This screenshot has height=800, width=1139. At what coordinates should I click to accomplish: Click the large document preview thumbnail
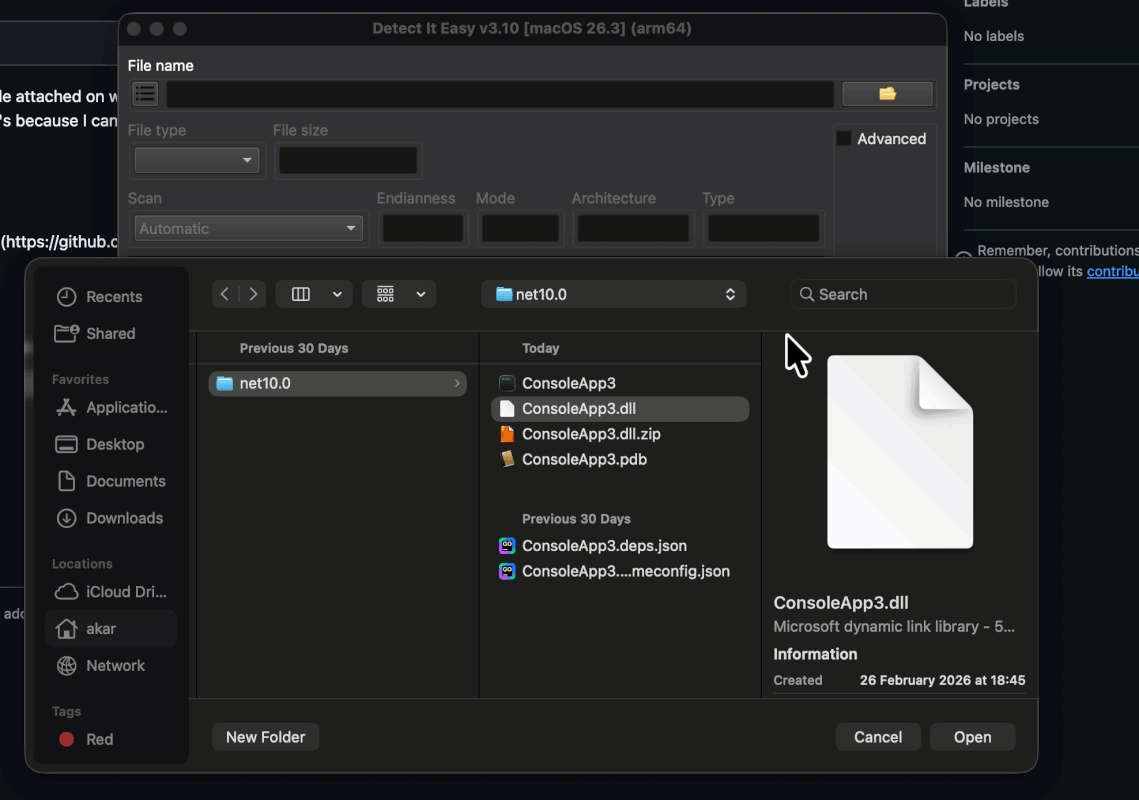(x=900, y=452)
